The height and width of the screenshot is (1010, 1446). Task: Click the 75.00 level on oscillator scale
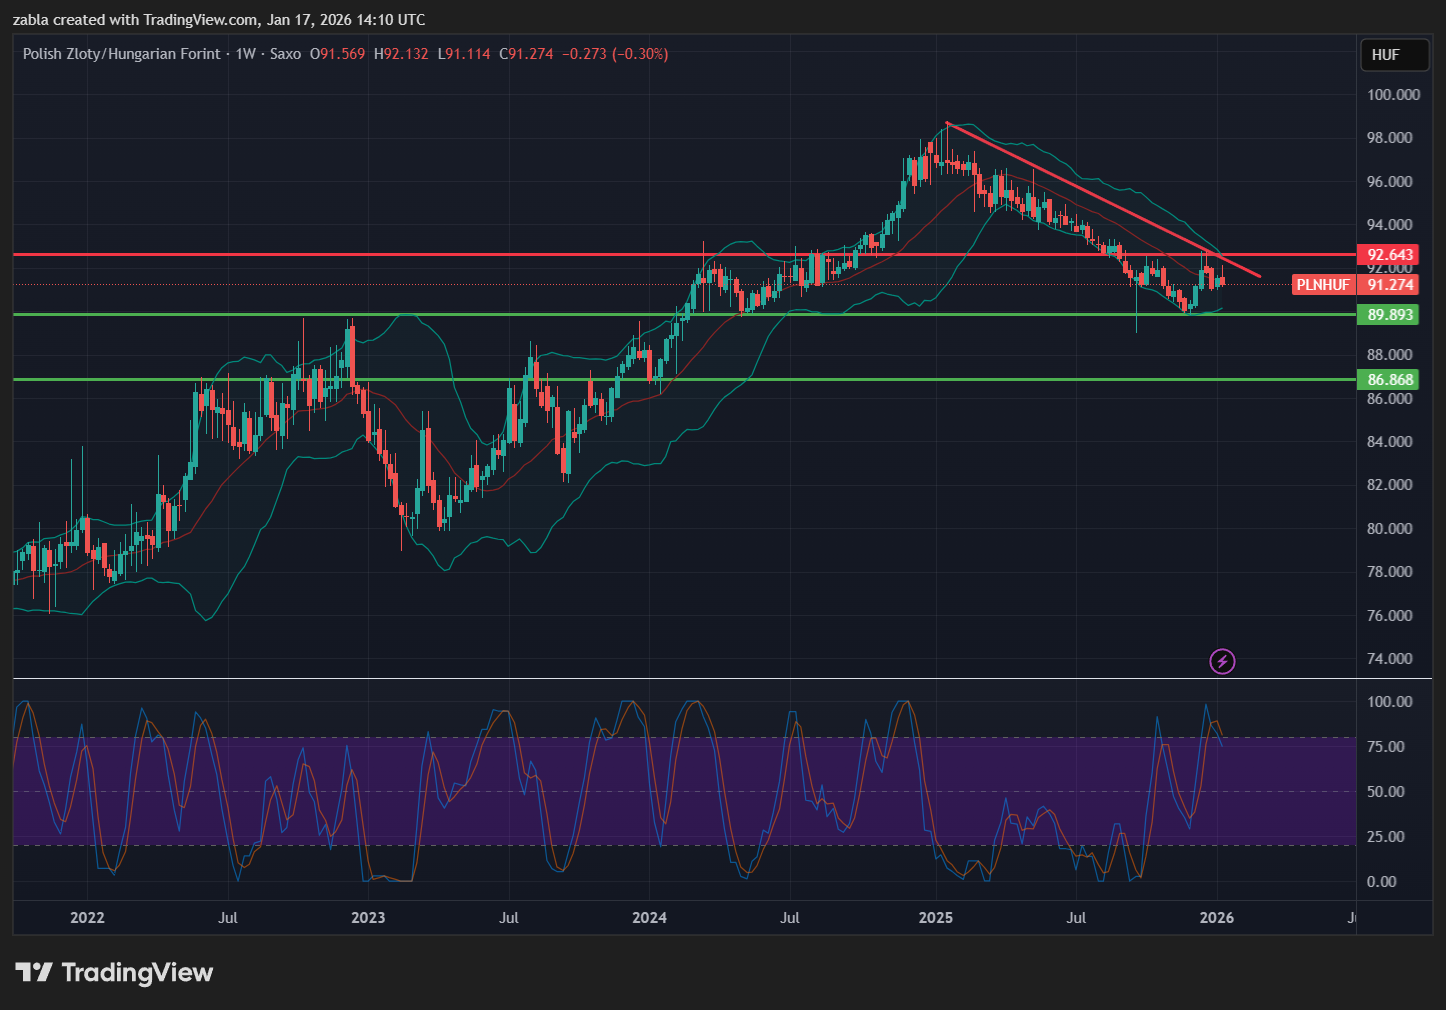coord(1386,747)
